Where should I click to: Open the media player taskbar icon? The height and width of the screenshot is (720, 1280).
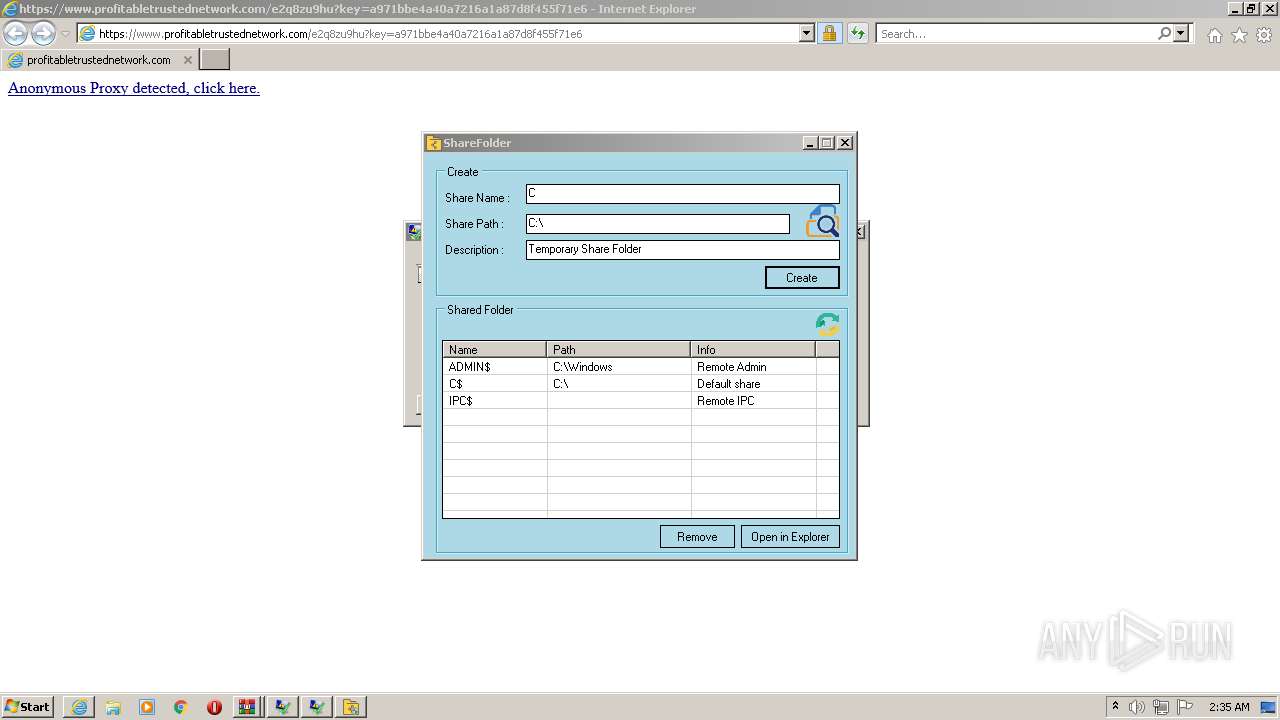(x=147, y=707)
